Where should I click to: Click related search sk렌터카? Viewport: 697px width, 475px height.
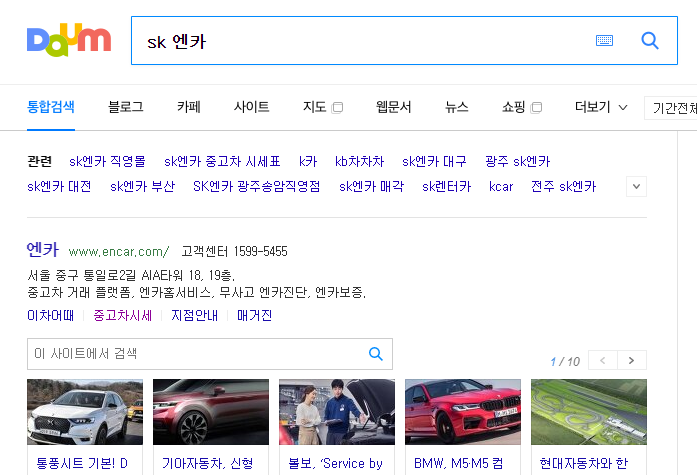click(447, 187)
